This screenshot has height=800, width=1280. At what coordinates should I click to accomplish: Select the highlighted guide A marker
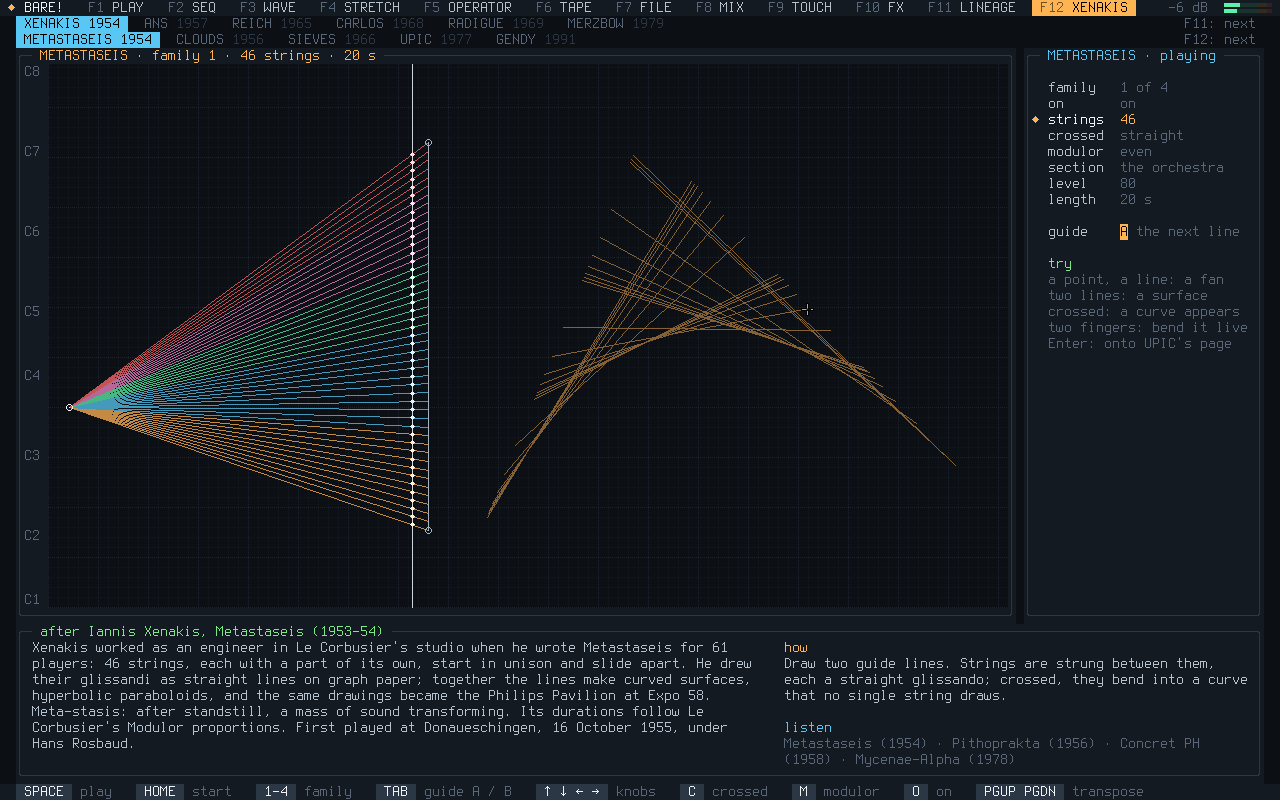pos(1124,231)
